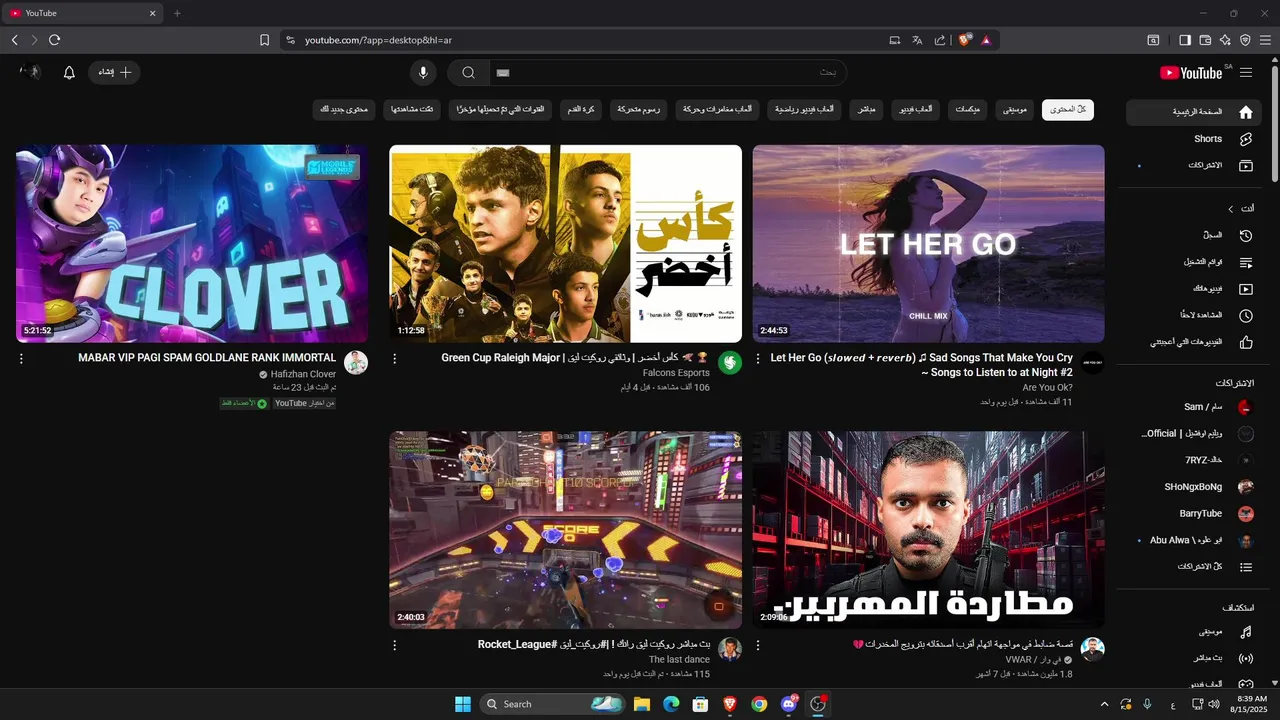
Task: Reload the page
Action: (54, 40)
